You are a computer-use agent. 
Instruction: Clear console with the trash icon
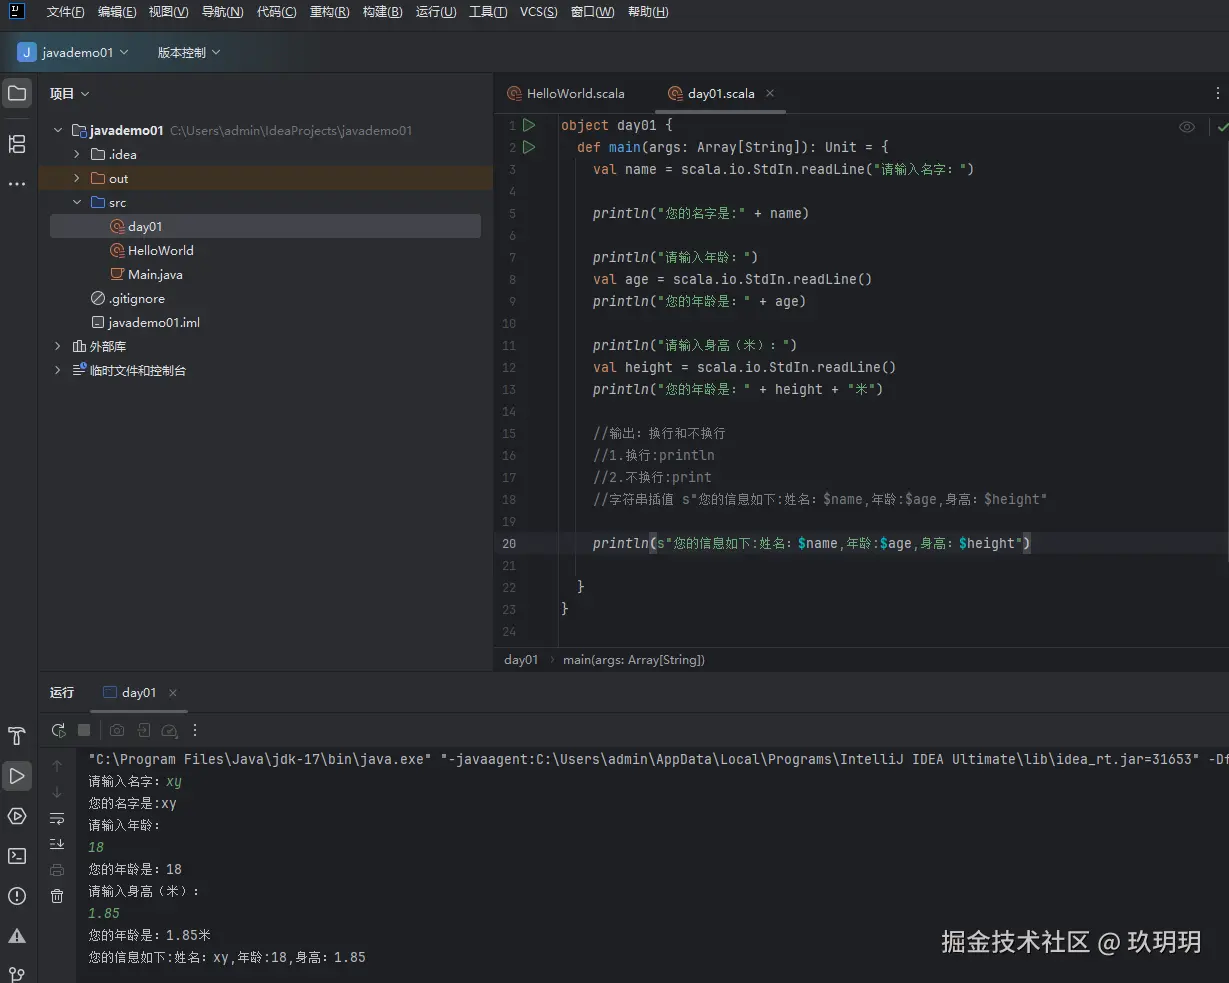[57, 896]
